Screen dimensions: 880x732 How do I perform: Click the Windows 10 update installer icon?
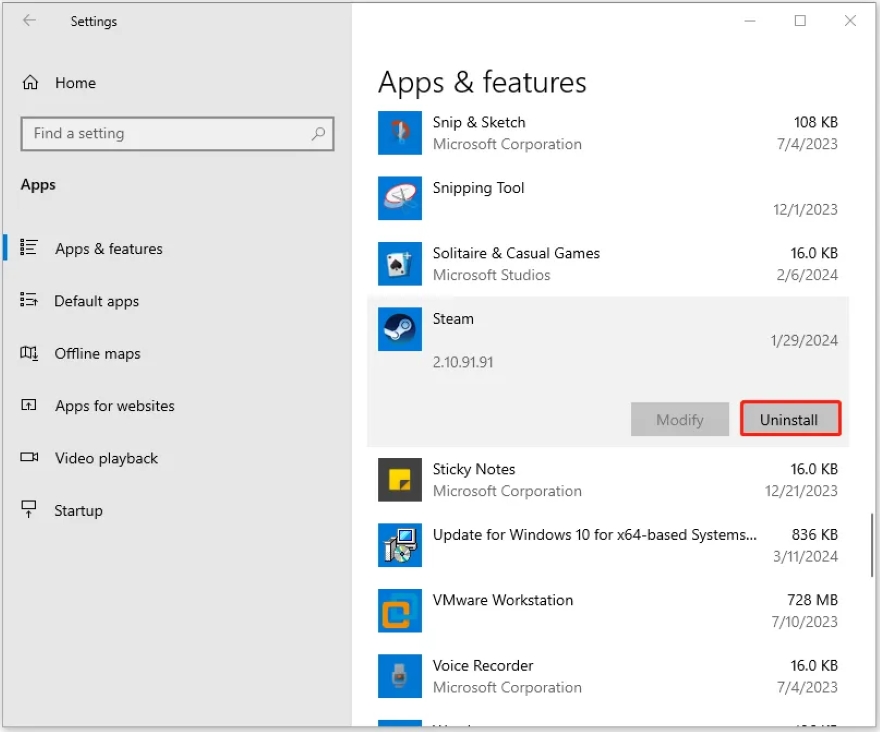(x=399, y=545)
